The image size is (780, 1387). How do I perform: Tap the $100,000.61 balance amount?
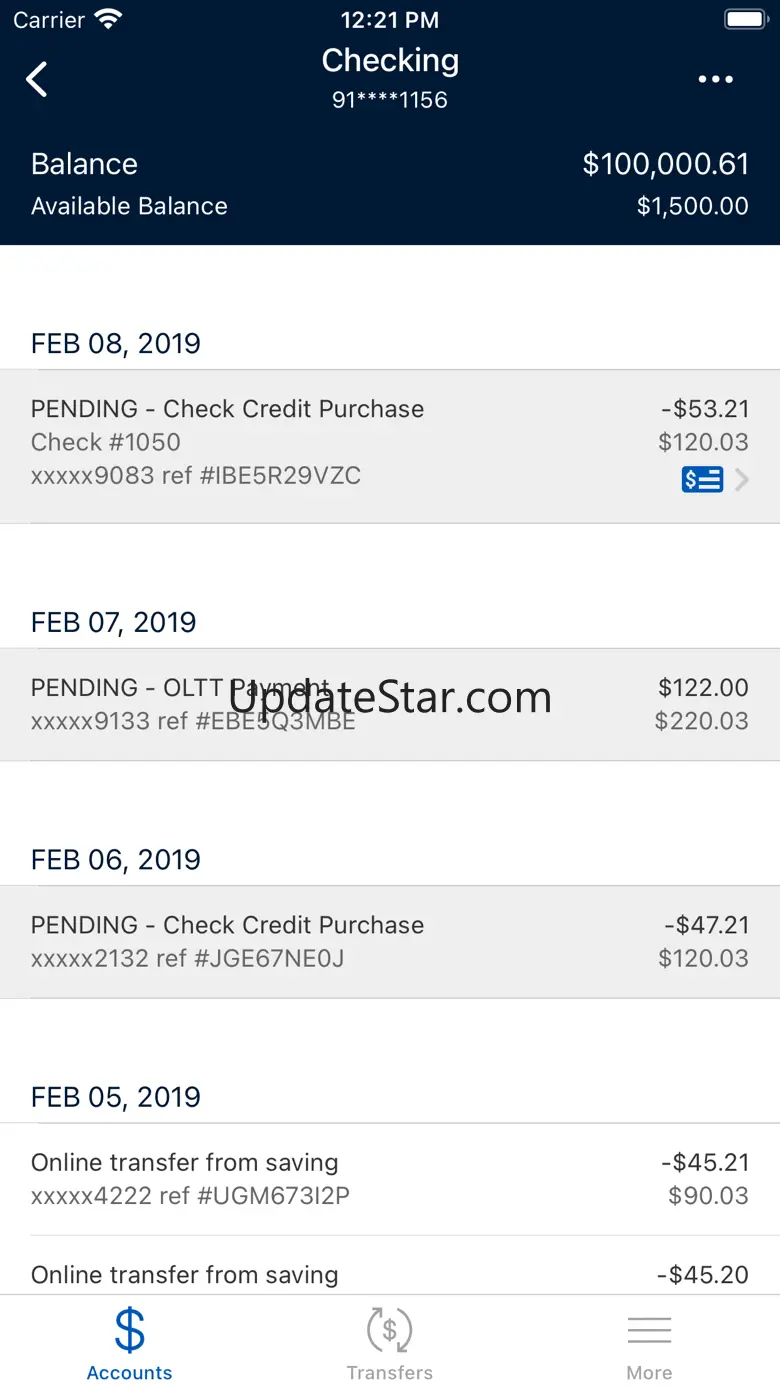pyautogui.click(x=665, y=164)
